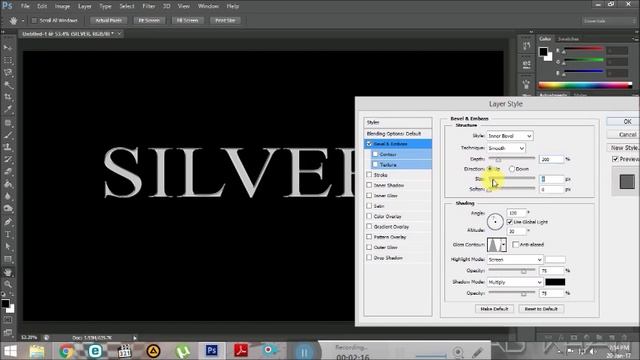This screenshot has width=640, height=360.
Task: Click the Reset to Default button
Action: [541, 309]
